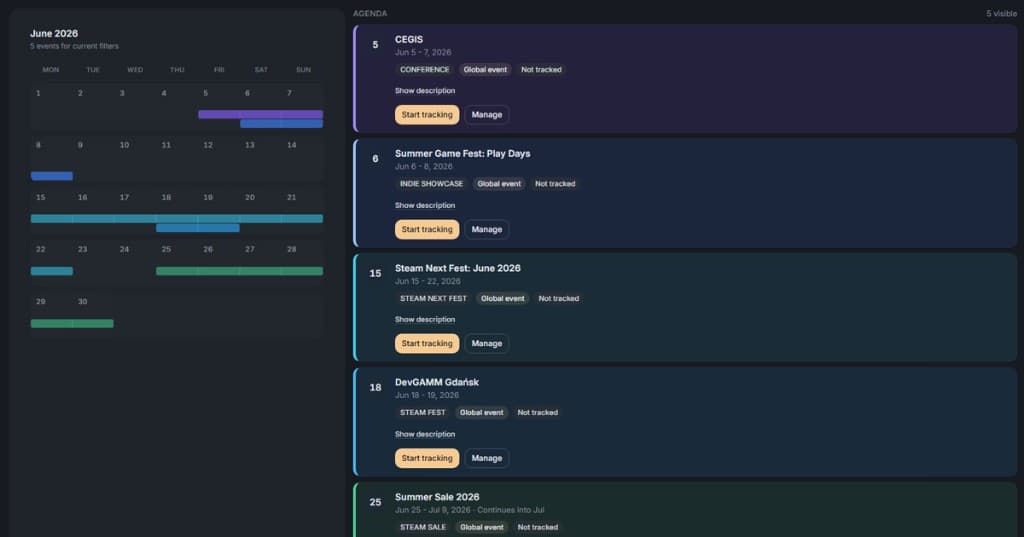The image size is (1024, 537).
Task: Select the STEAM FEST tag on DevGAMM
Action: tap(423, 412)
